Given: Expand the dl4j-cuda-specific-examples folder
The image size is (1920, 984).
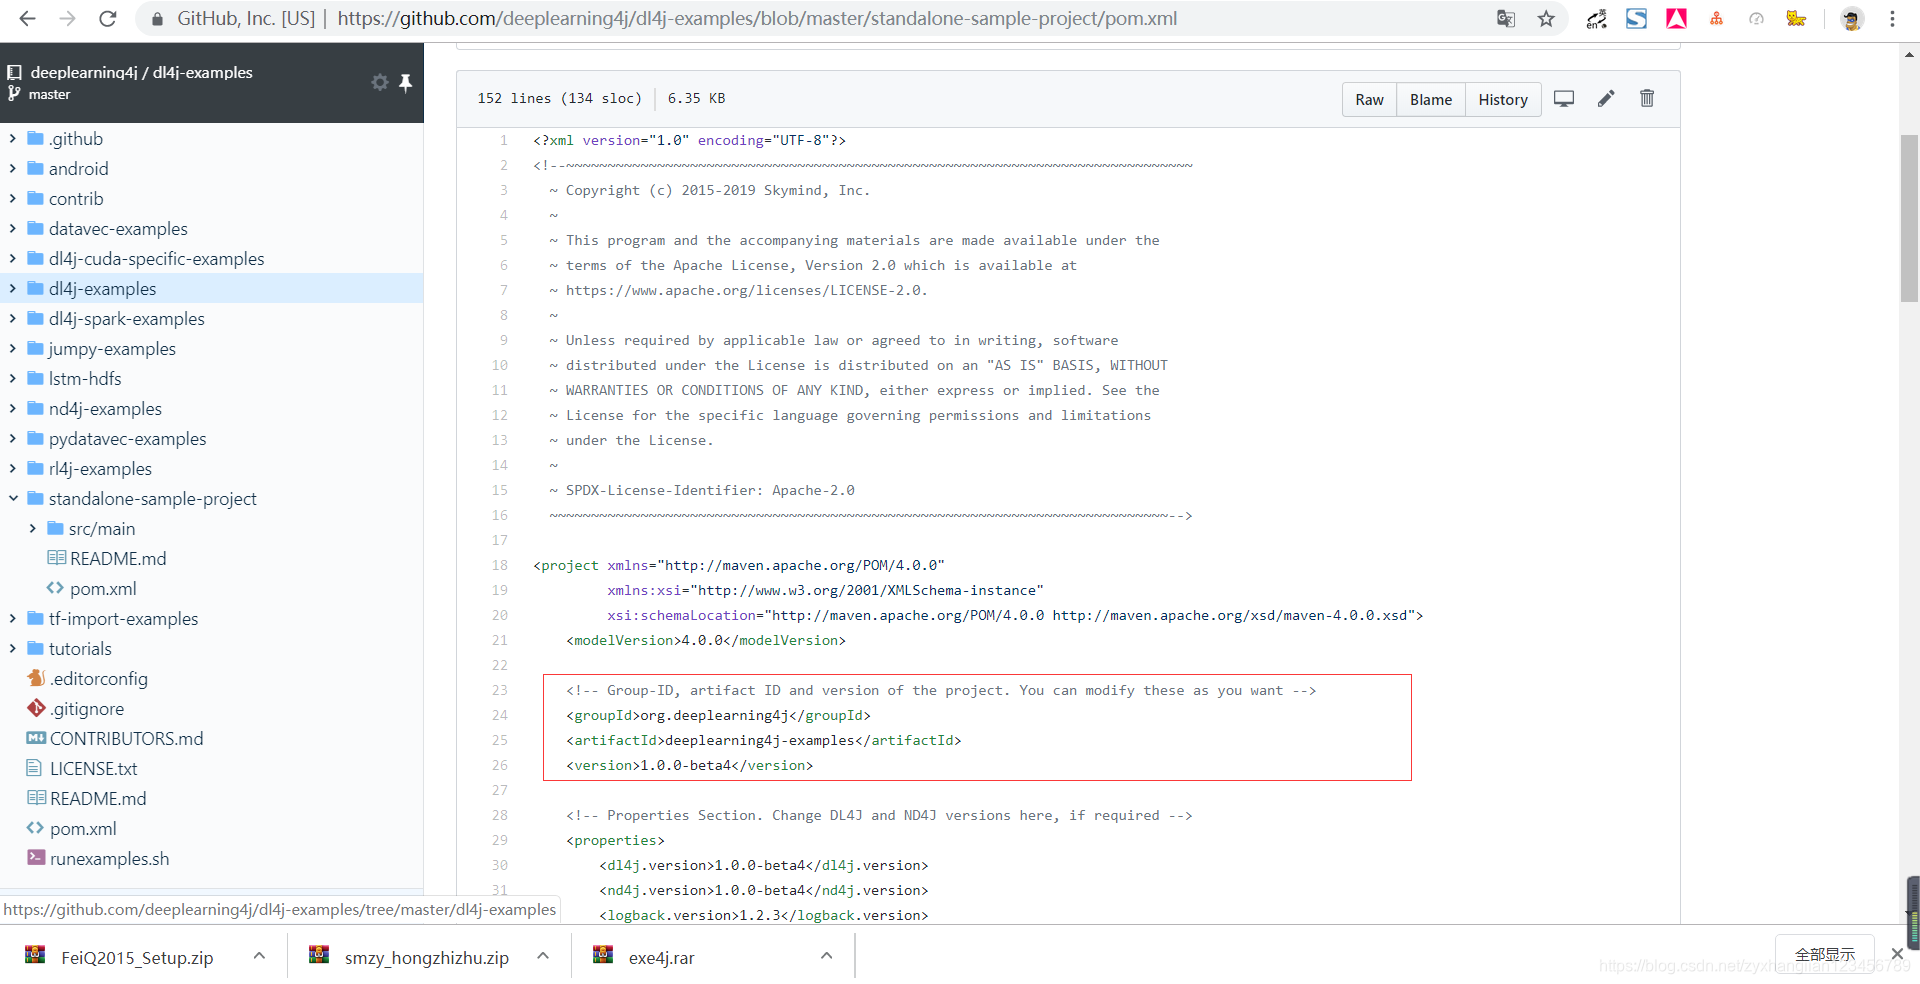Looking at the screenshot, I should pos(13,258).
